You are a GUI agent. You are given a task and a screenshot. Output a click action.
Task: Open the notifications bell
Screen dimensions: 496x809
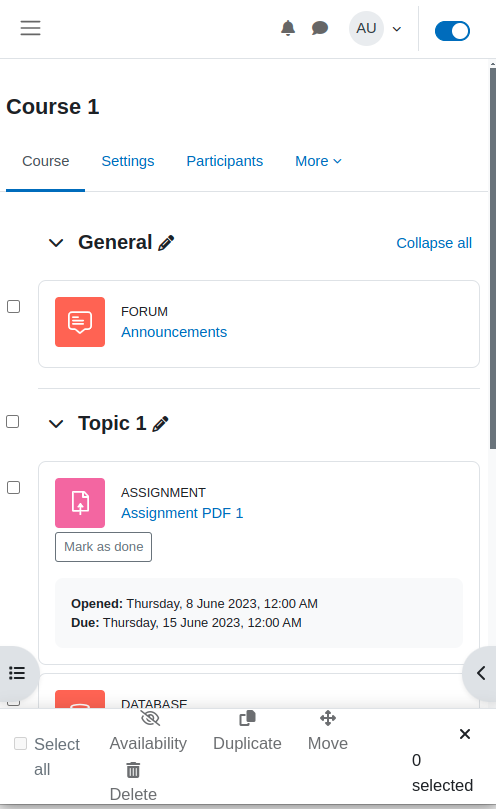click(x=288, y=28)
